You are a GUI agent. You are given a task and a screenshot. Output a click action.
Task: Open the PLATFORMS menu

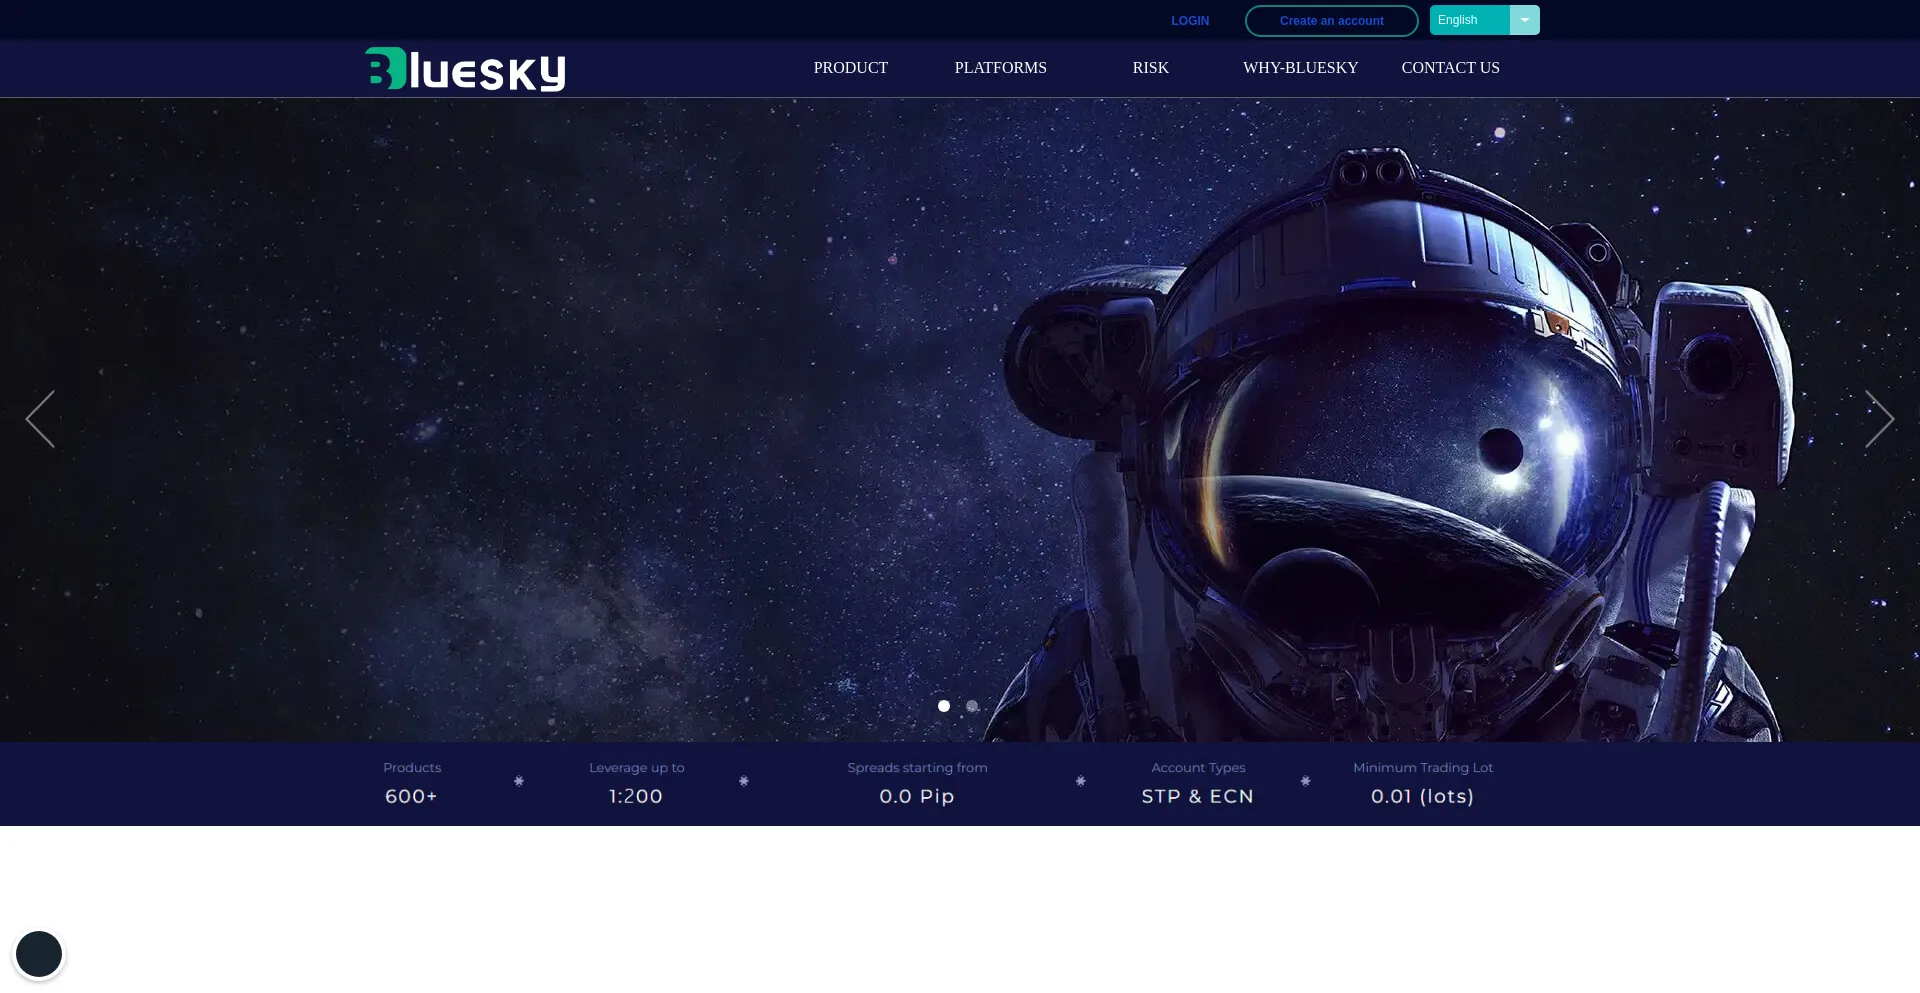[1000, 68]
